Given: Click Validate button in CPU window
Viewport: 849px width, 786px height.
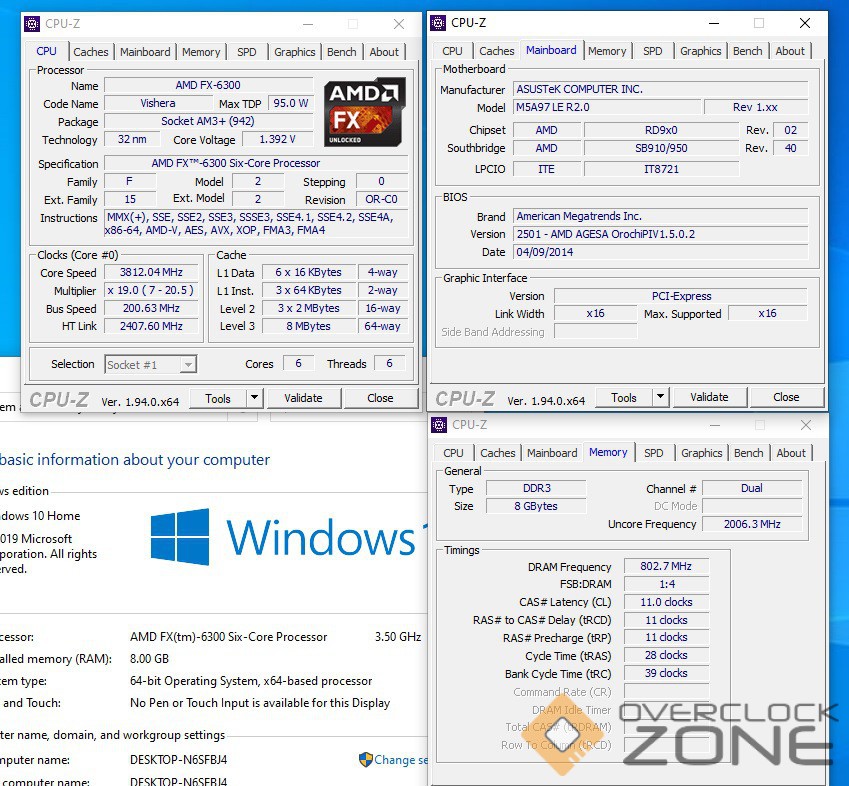Looking at the screenshot, I should 303,398.
